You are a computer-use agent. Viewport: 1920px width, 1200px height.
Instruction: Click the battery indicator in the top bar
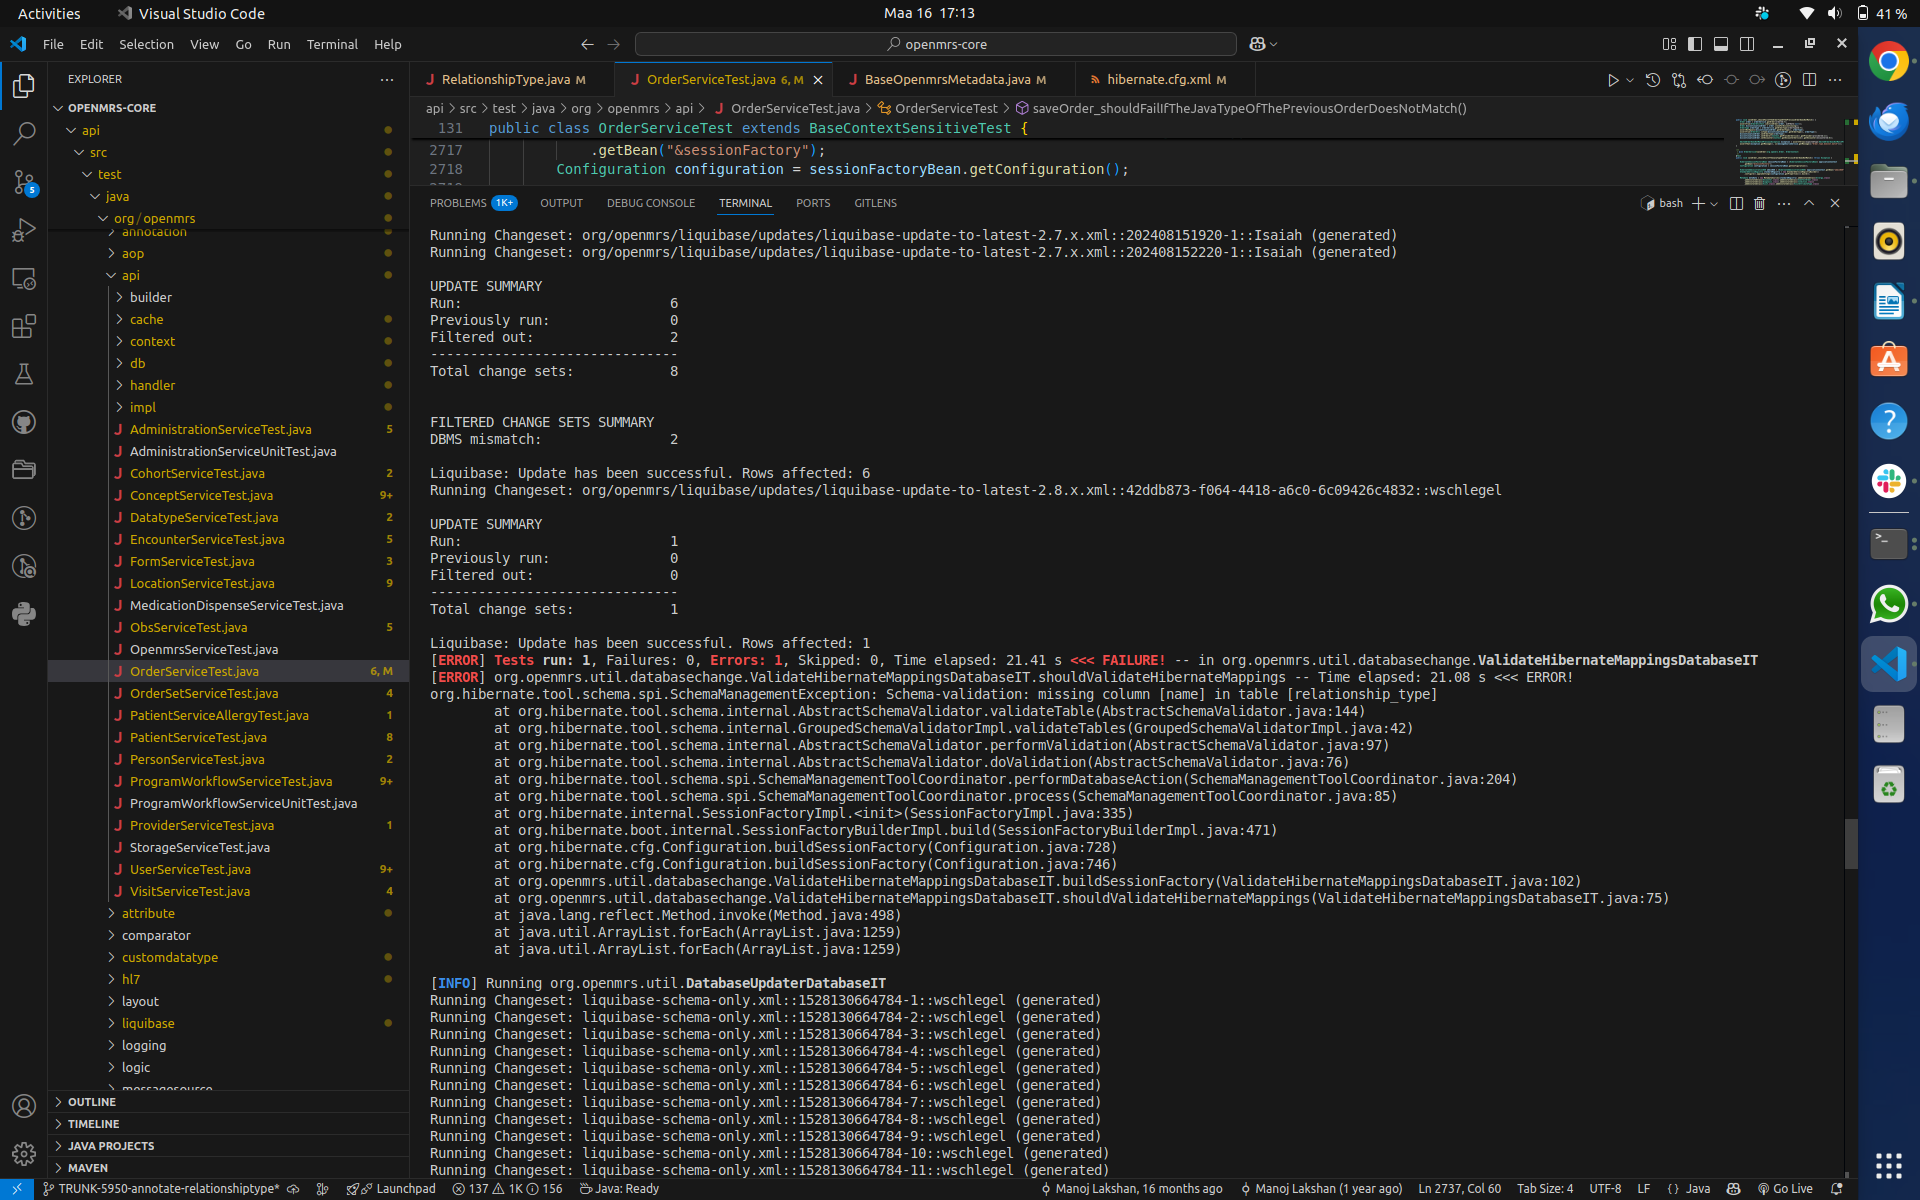point(1881,13)
